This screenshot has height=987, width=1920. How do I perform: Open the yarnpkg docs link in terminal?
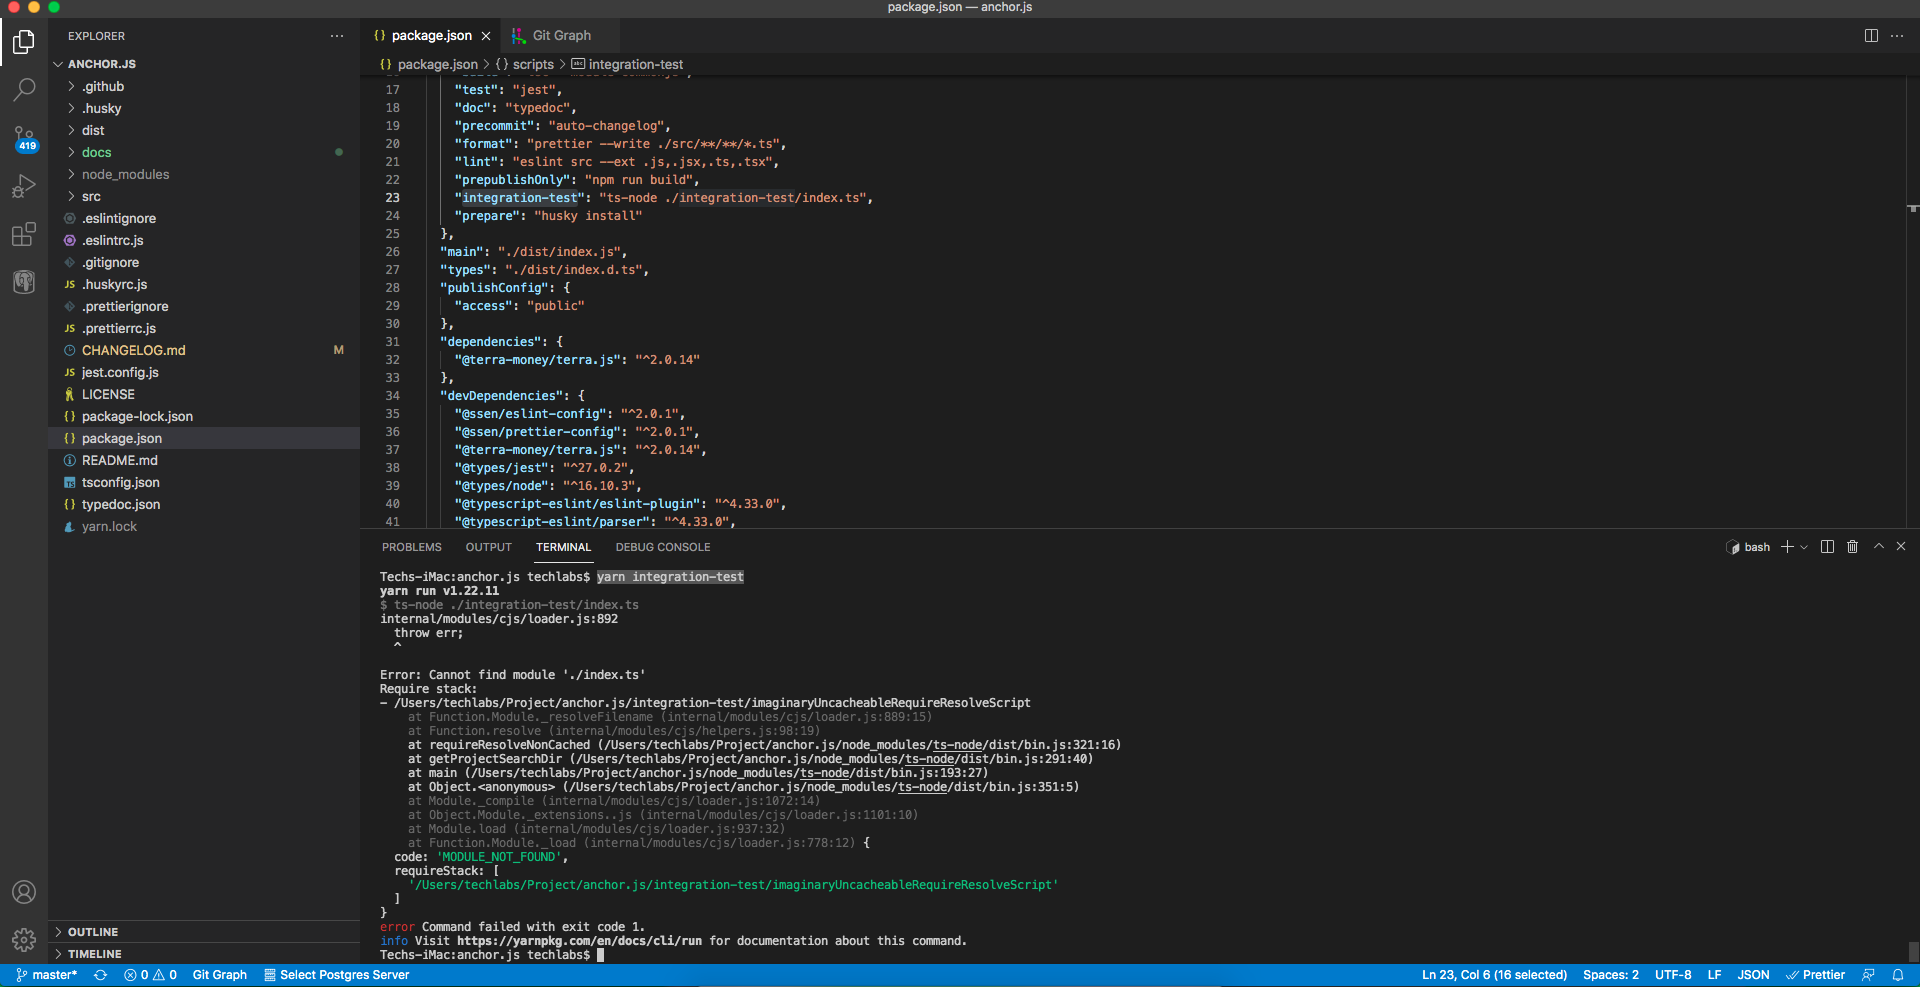point(579,941)
